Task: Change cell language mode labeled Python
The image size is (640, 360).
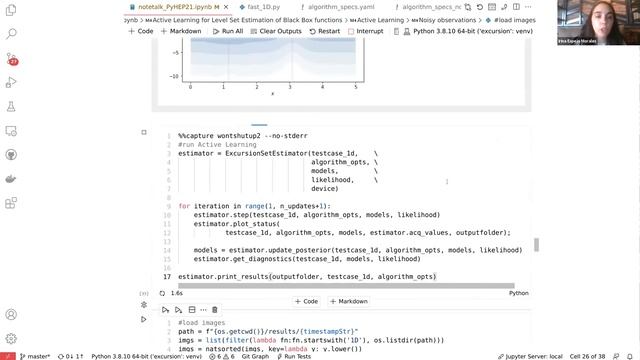Action: pos(519,293)
